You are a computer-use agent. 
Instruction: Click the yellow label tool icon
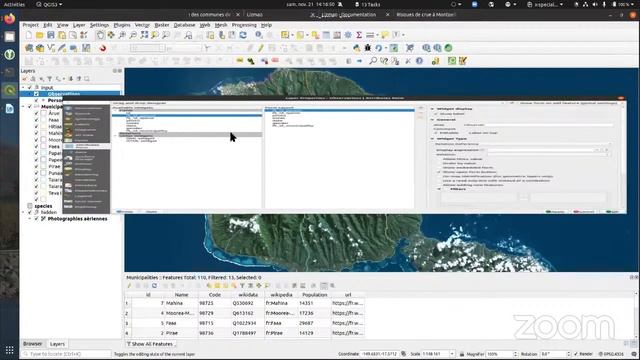[x=240, y=61]
